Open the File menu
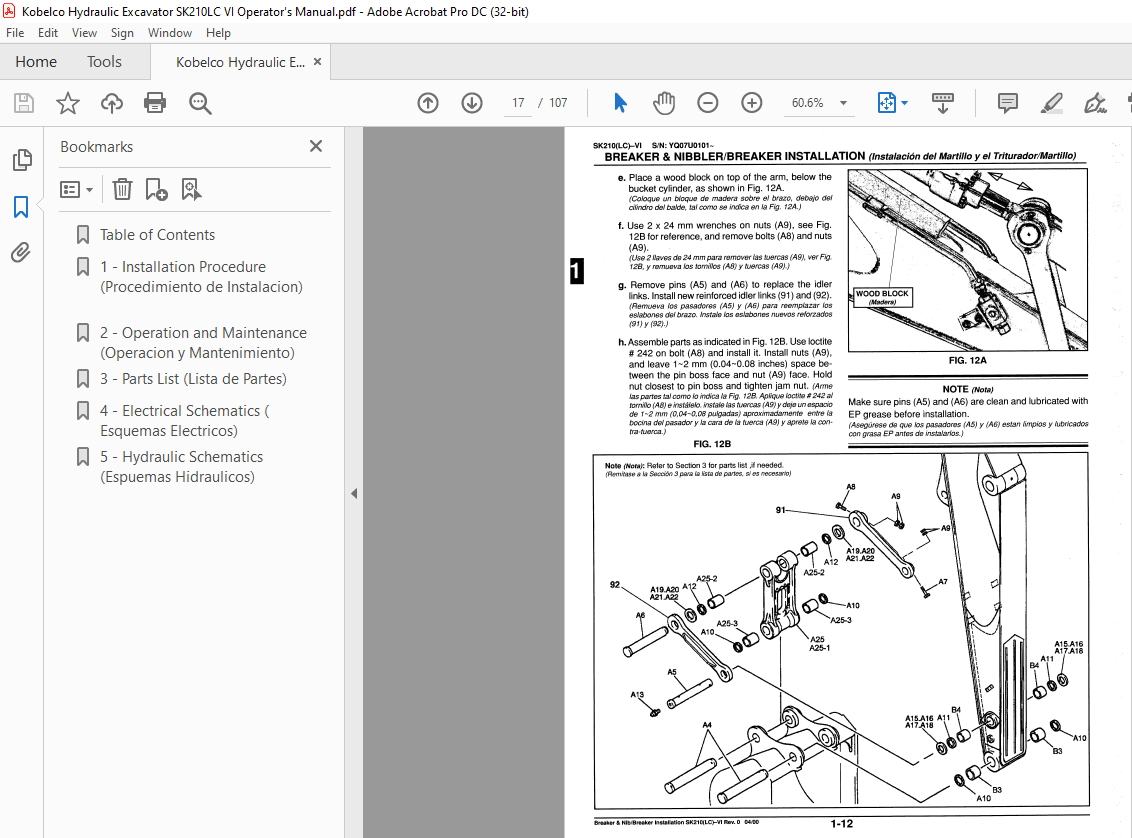 click(x=15, y=32)
